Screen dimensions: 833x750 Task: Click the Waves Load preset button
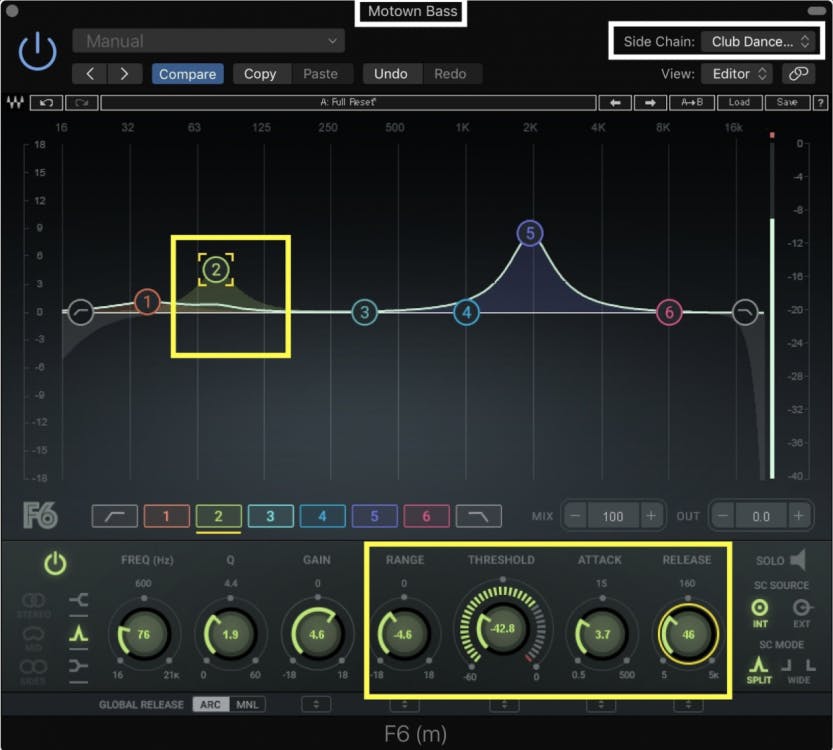(x=738, y=102)
